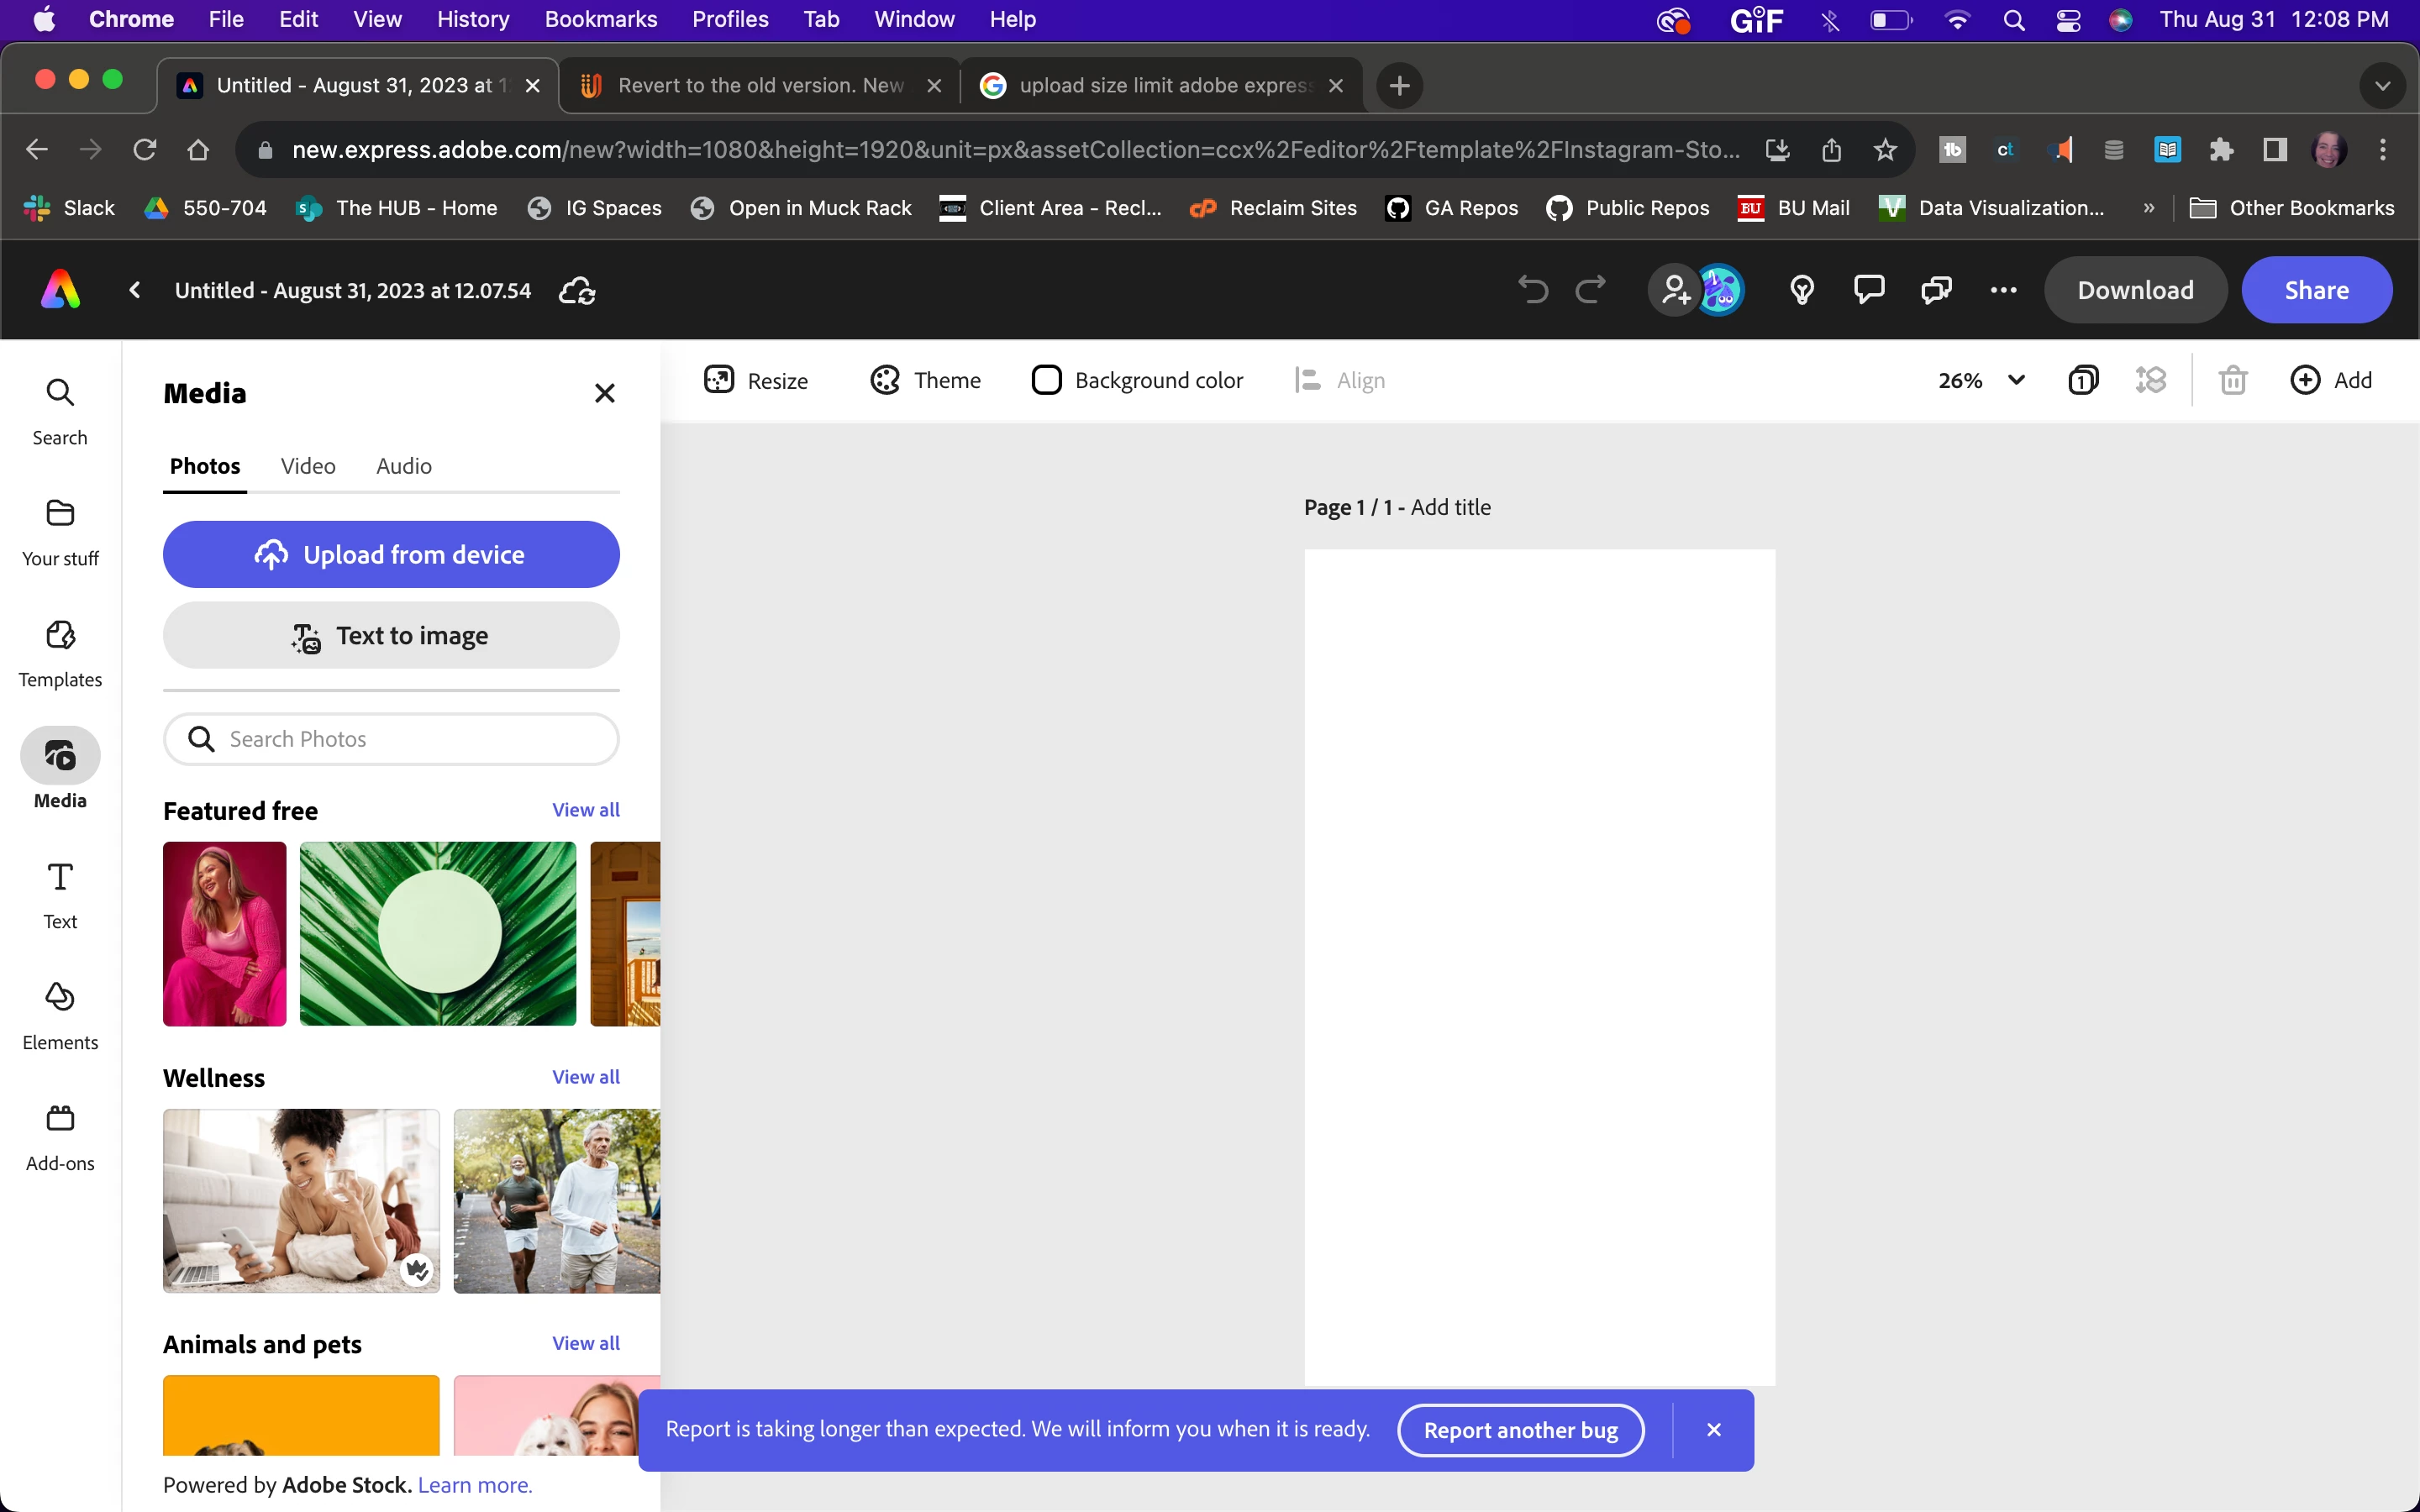Open the Templates sidebar icon
The image size is (2420, 1512).
tap(60, 652)
